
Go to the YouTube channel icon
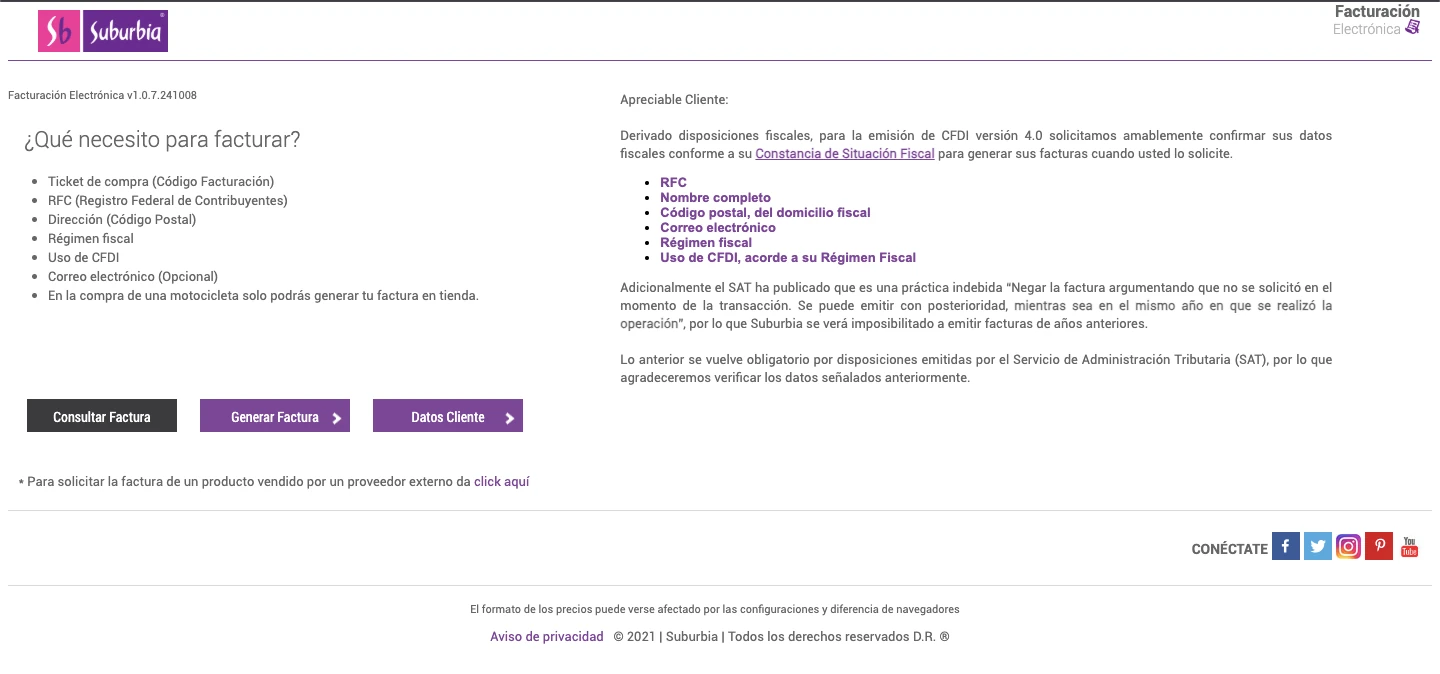1409,546
